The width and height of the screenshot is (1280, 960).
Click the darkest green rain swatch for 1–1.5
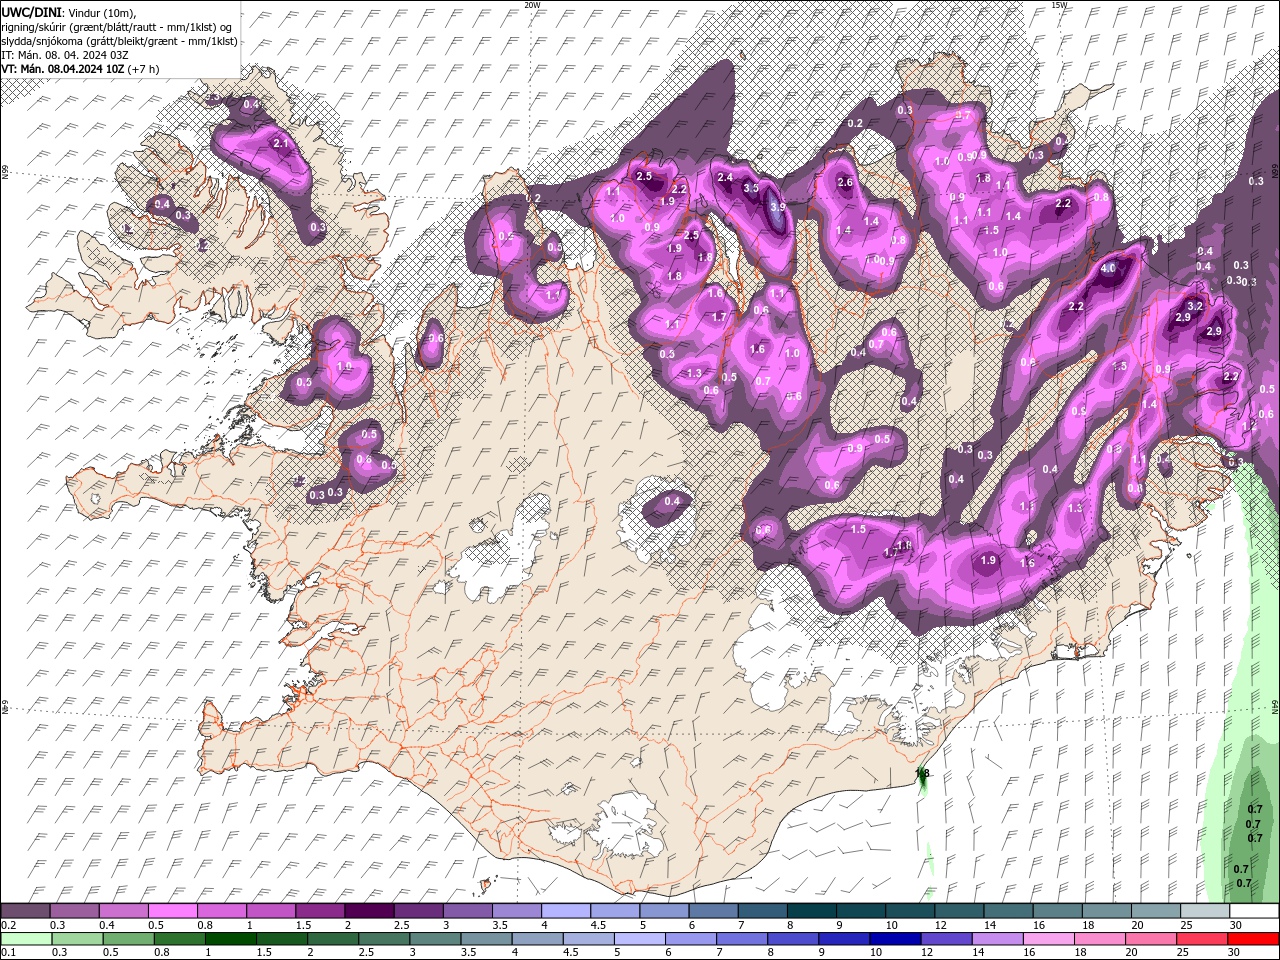(x=230, y=939)
